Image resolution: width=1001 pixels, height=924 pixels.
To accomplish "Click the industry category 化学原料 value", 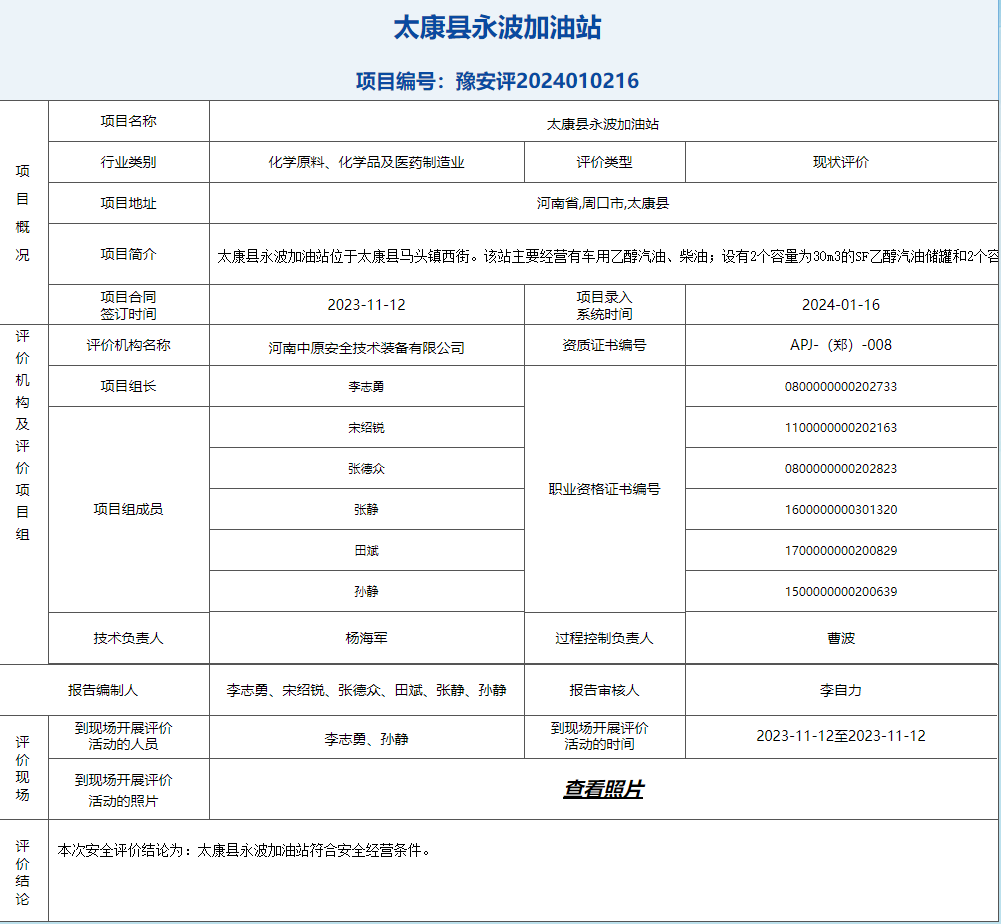I will coord(366,162).
